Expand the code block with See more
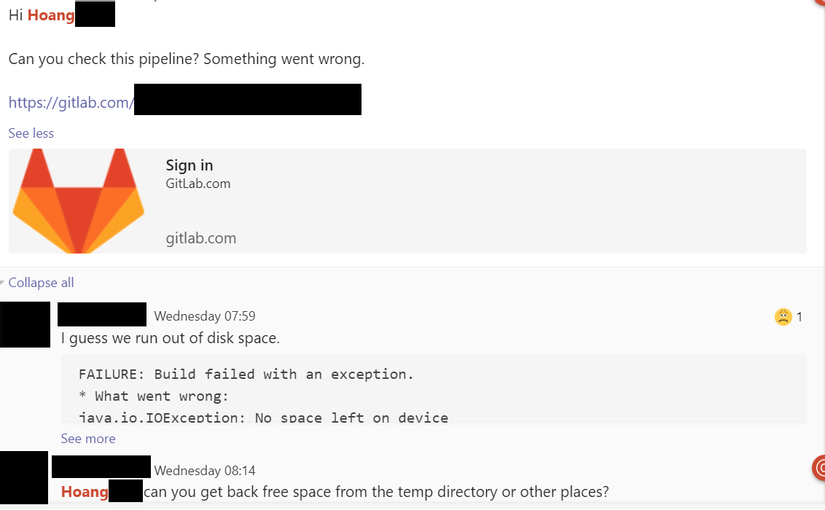This screenshot has height=510, width=825. click(x=88, y=438)
